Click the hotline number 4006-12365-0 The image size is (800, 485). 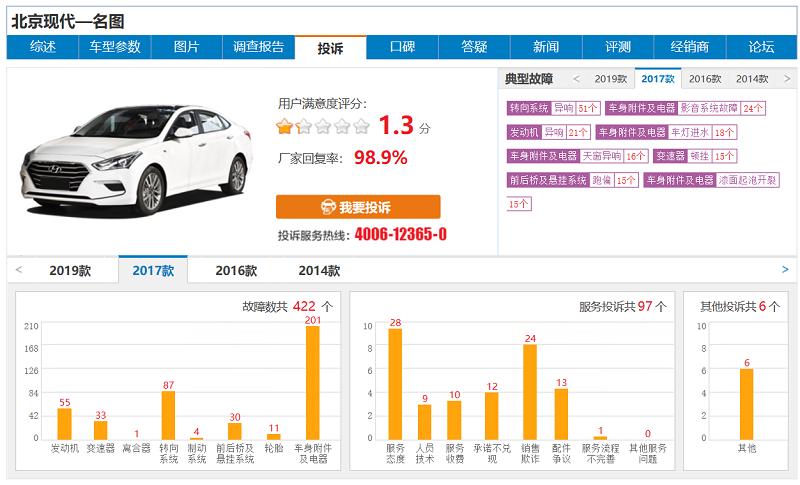coord(401,234)
